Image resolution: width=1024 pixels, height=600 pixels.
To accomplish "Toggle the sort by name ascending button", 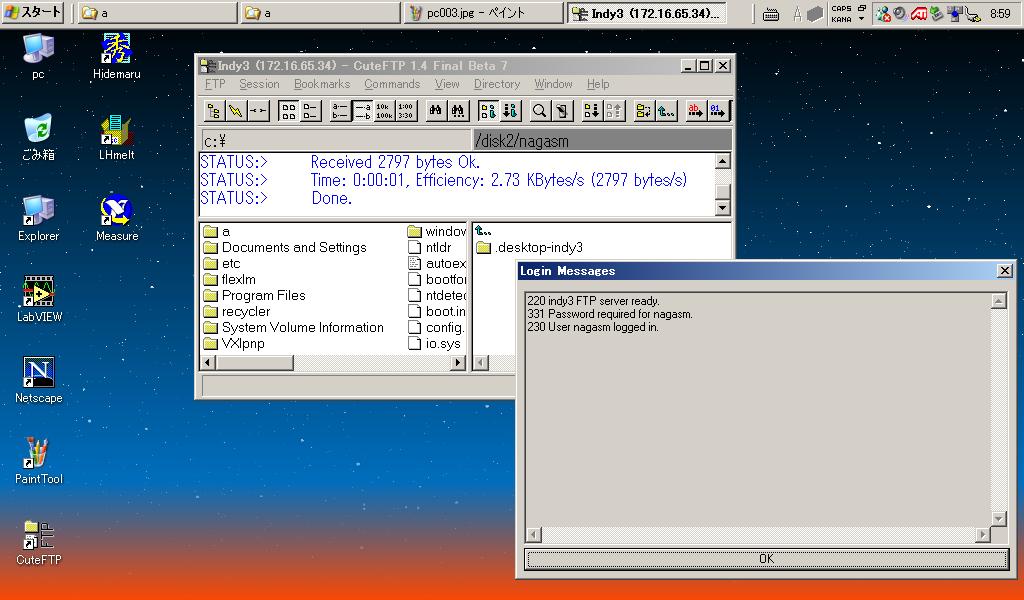I will (340, 111).
